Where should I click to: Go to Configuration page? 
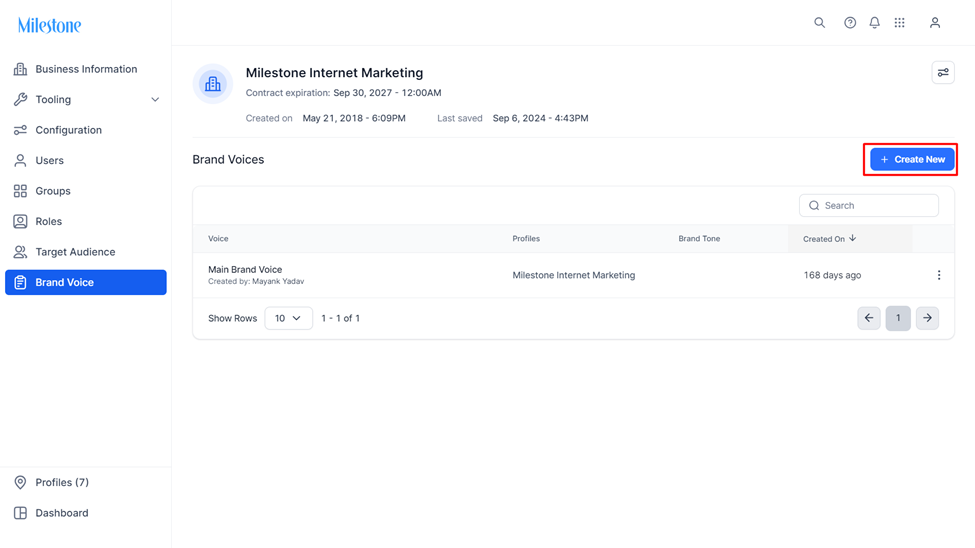tap(86, 130)
